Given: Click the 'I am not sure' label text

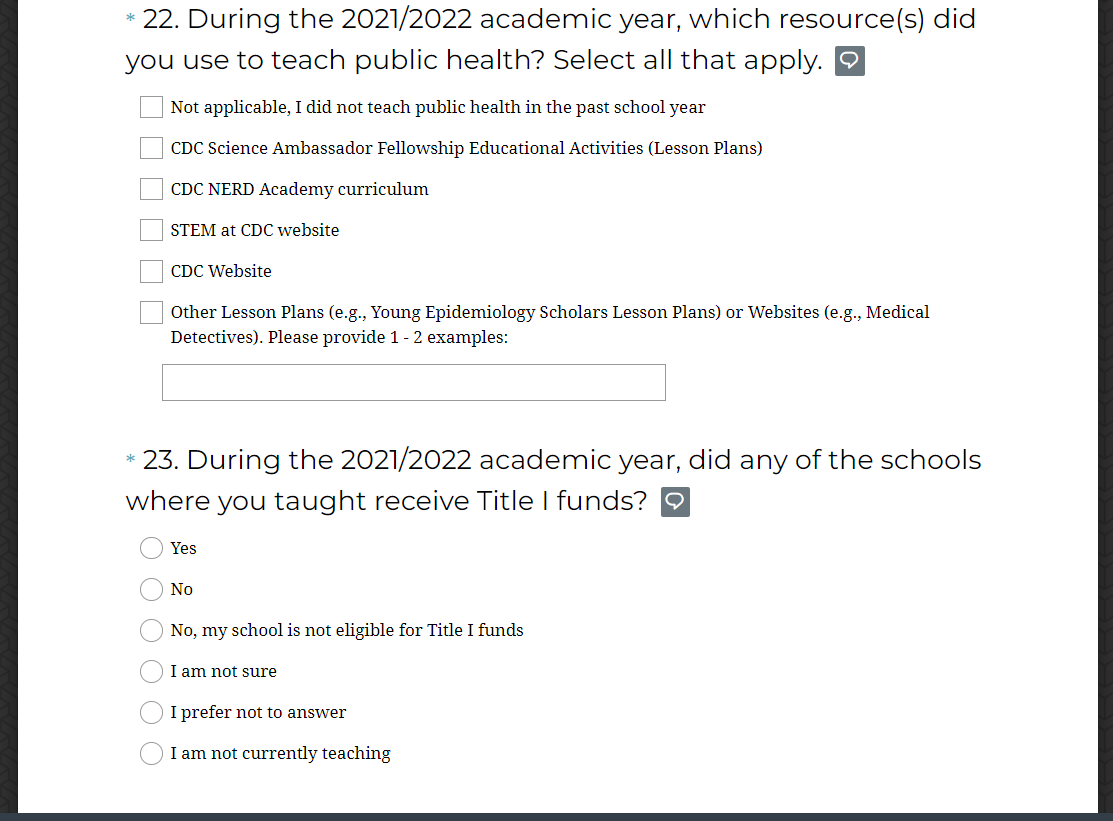Looking at the screenshot, I should click(x=223, y=672).
